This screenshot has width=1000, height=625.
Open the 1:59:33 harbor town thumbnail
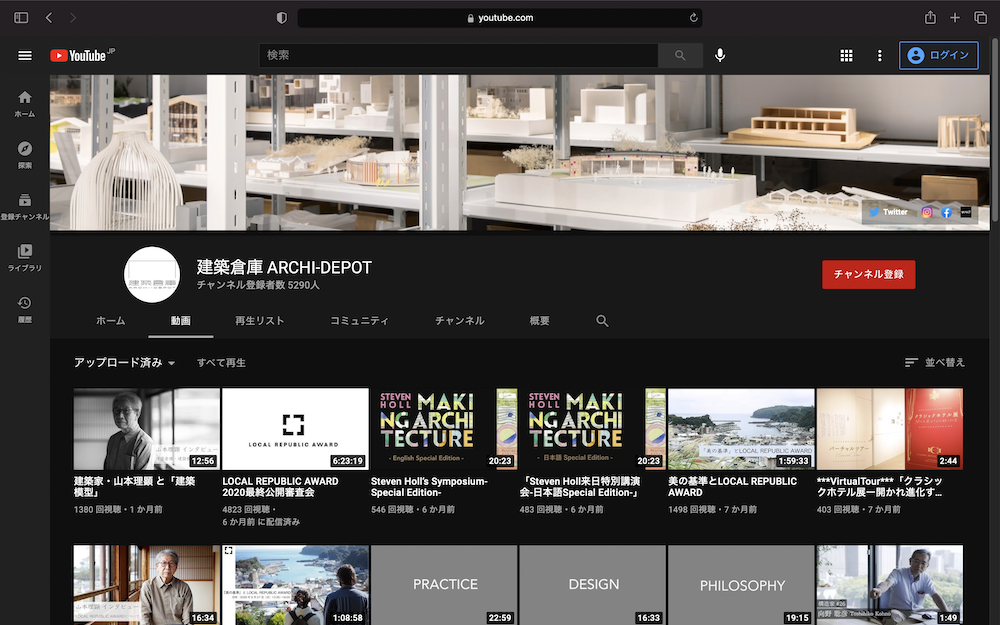click(x=741, y=429)
